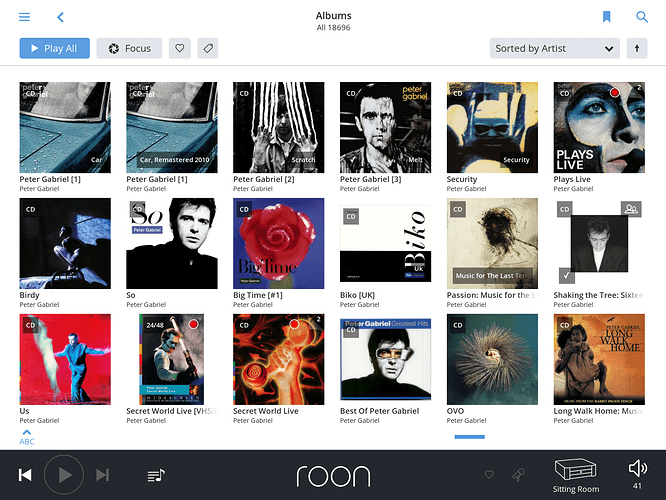The width and height of the screenshot is (666, 500).
Task: Go back with the left arrow
Action: pos(60,17)
